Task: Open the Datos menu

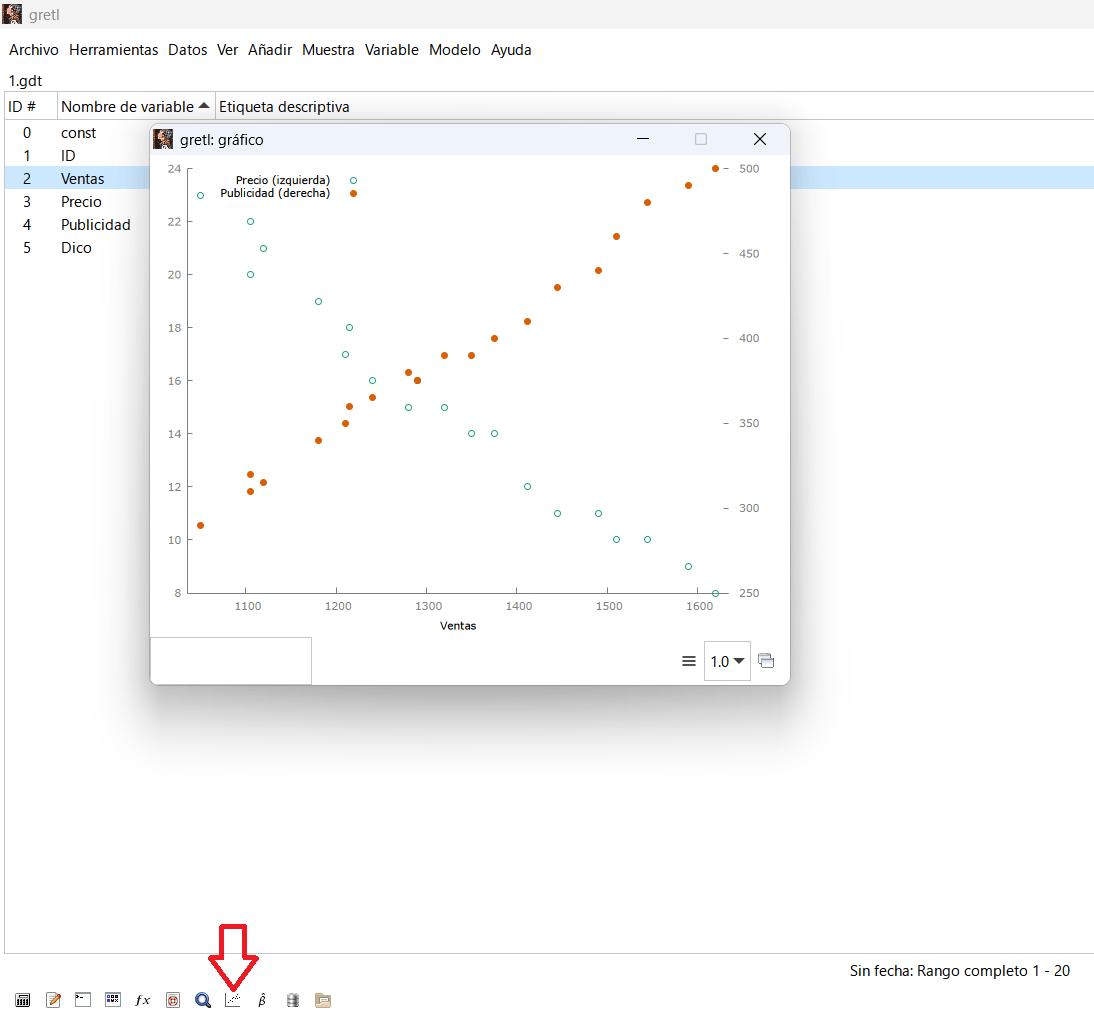Action: pos(187,50)
